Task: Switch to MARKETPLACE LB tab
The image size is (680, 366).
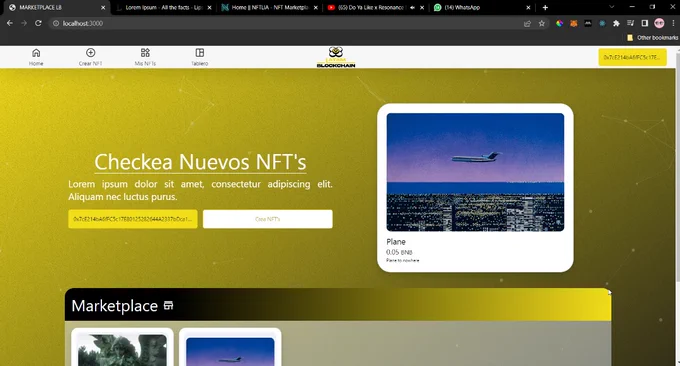Action: [56, 8]
